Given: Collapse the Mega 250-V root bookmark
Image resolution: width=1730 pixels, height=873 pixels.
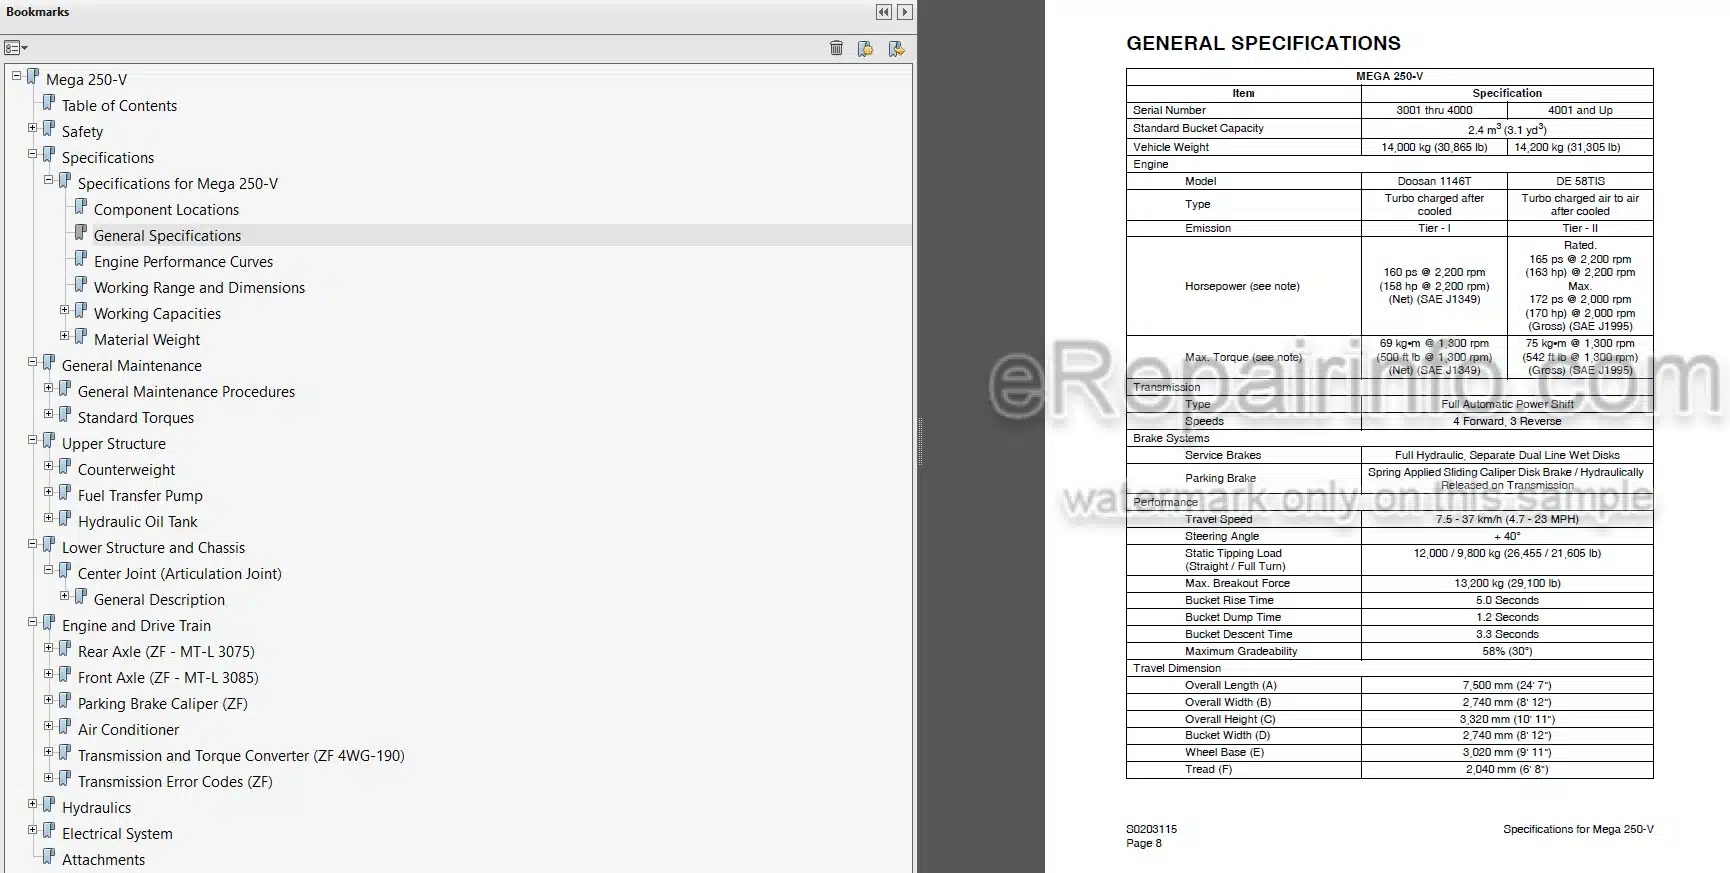Looking at the screenshot, I should pos(16,76).
